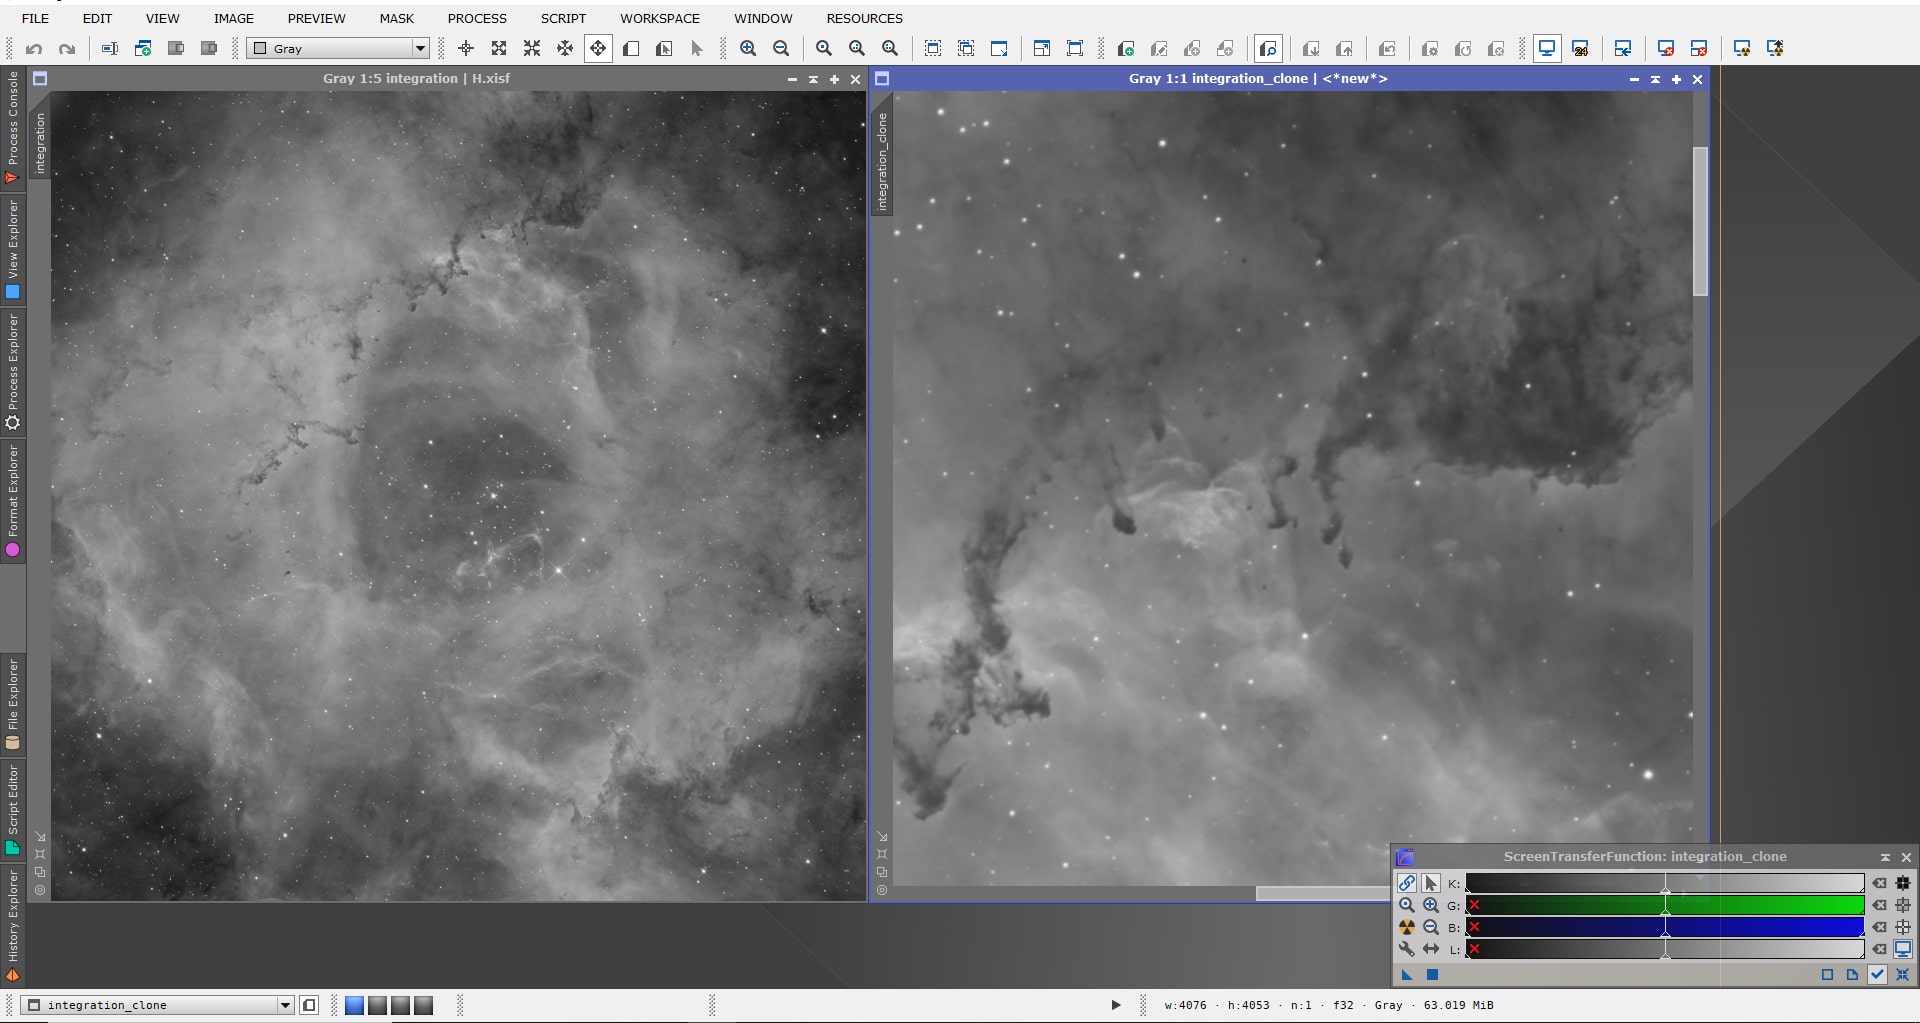
Task: Open the PROCESS menu
Action: 477,18
